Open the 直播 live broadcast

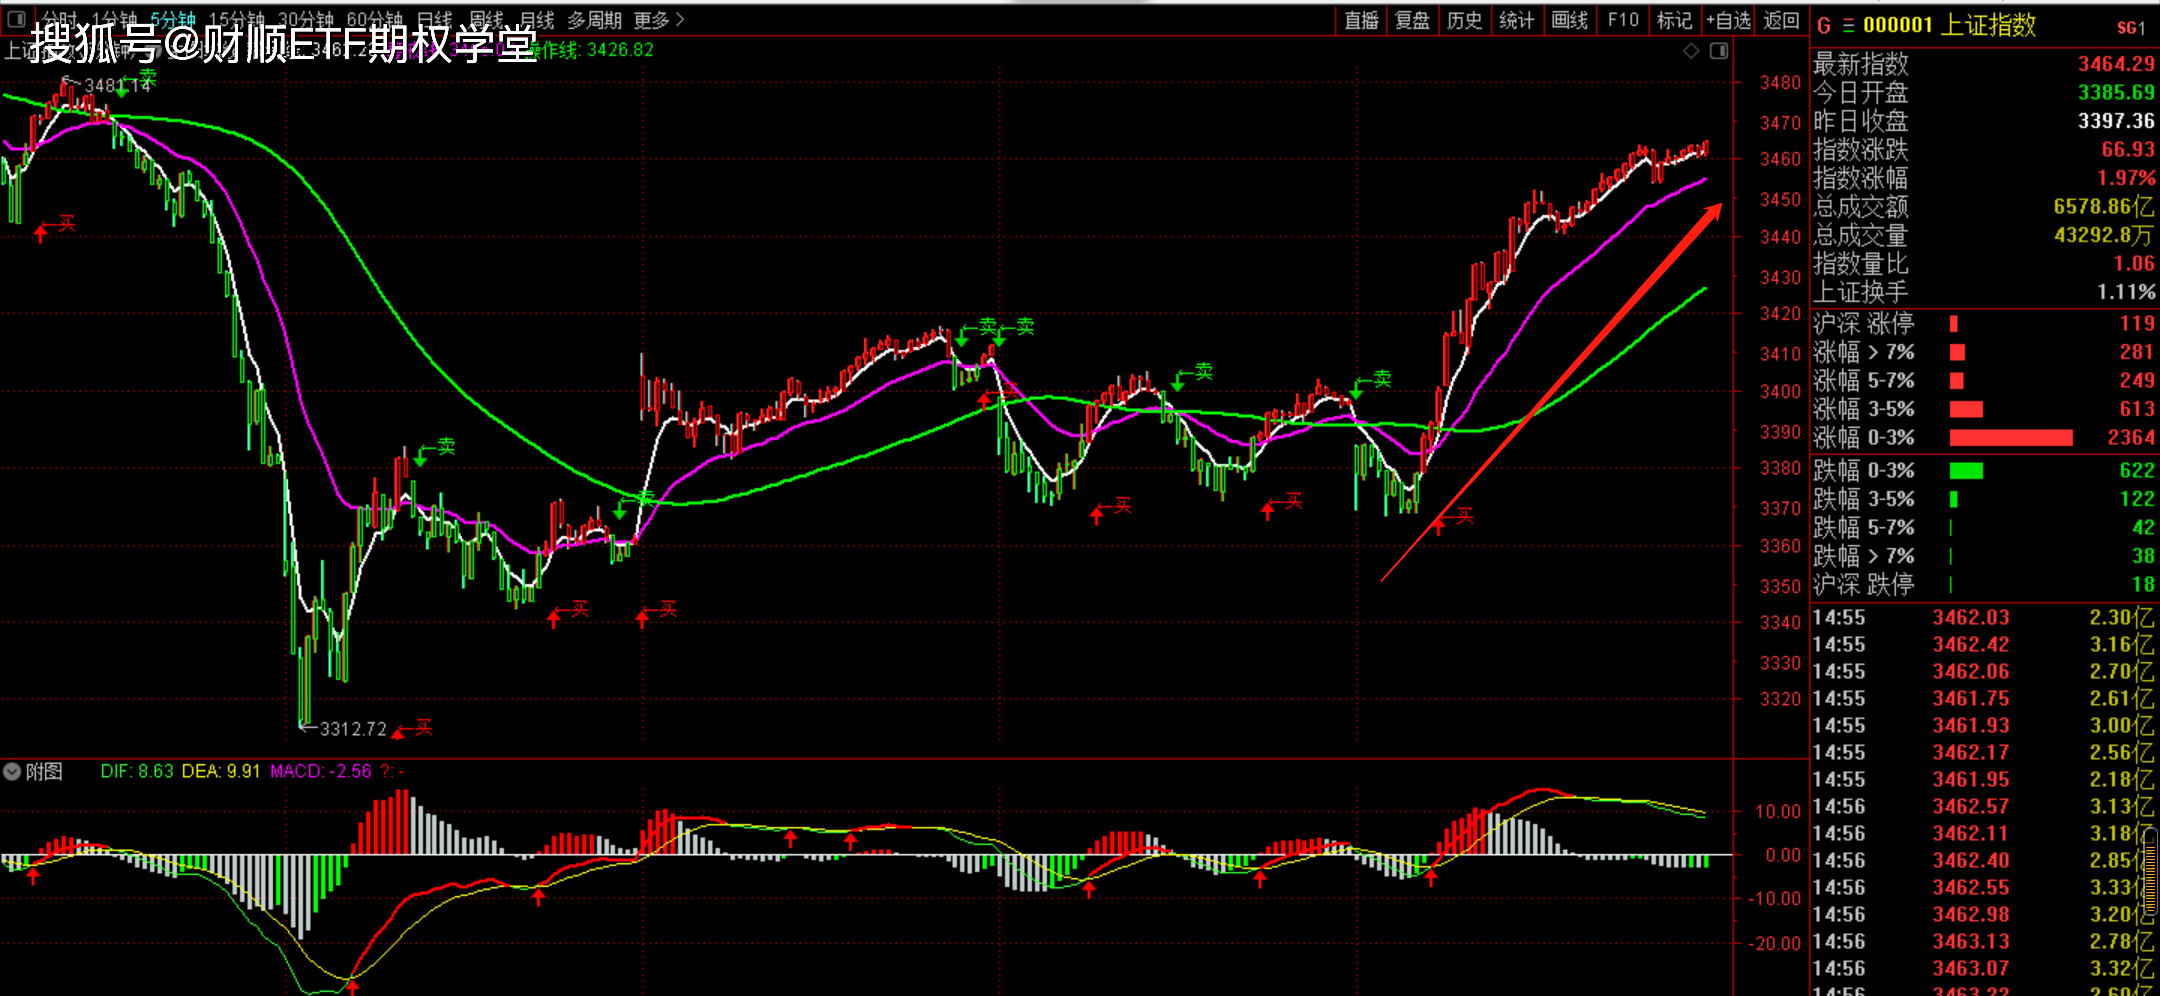[x=1361, y=20]
